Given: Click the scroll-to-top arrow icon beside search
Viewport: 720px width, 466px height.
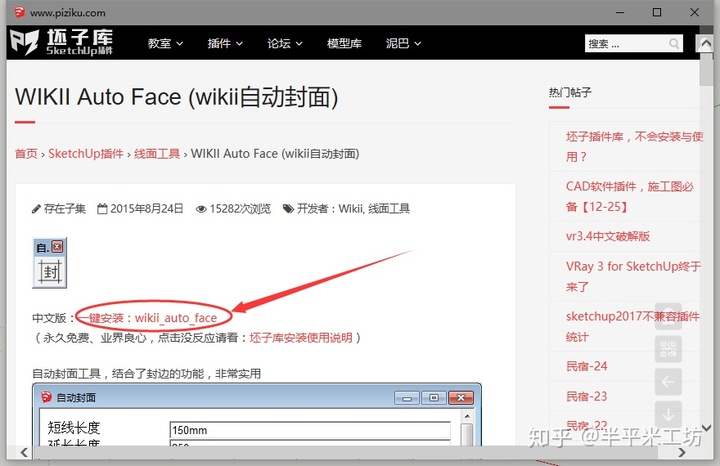Looking at the screenshot, I should click(705, 44).
